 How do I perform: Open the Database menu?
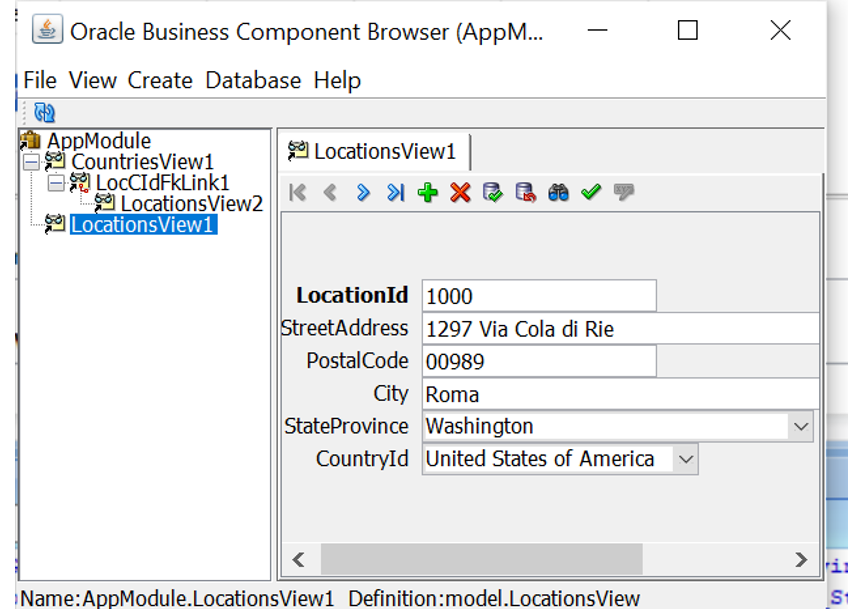[x=253, y=80]
